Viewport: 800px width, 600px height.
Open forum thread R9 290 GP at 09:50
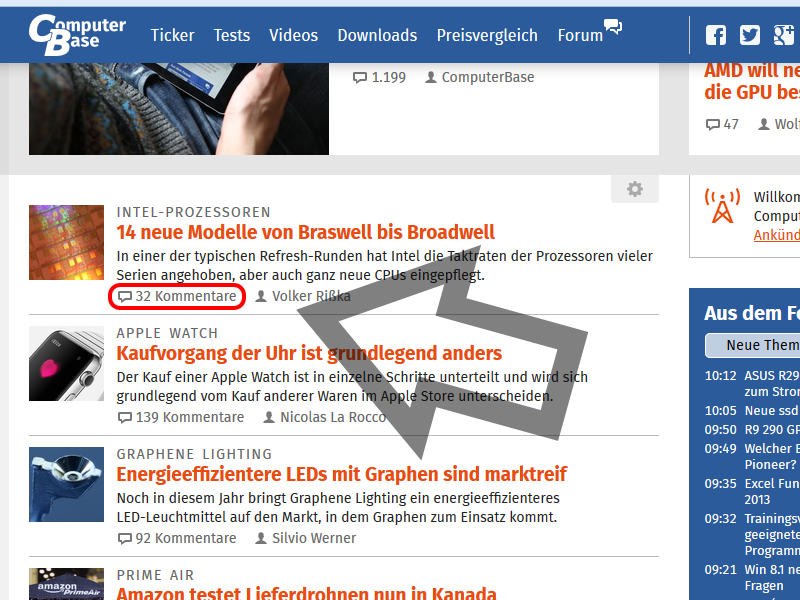pyautogui.click(x=772, y=430)
